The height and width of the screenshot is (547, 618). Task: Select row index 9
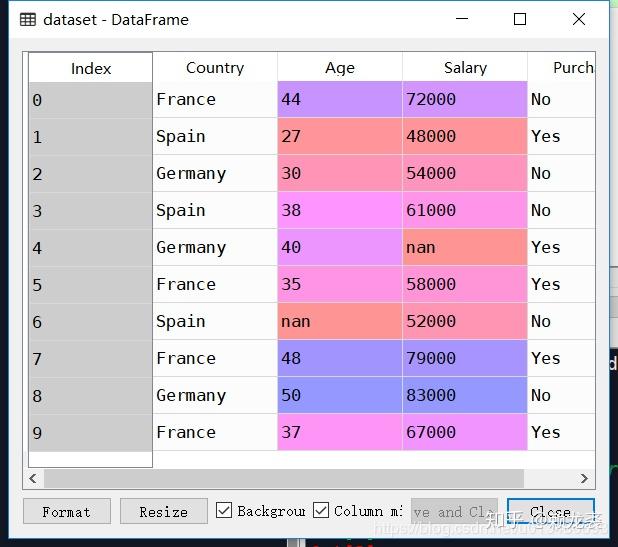pos(90,433)
